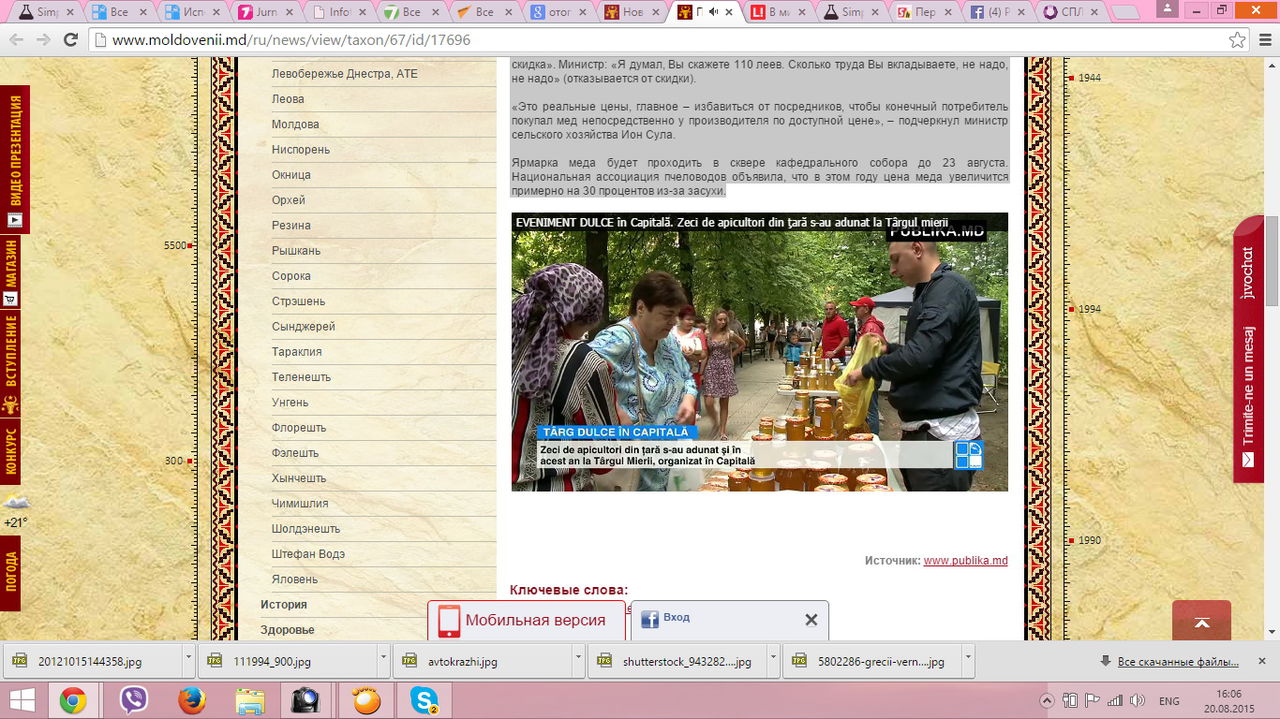
Task: Switch to Мобильная версия
Action: click(x=526, y=620)
